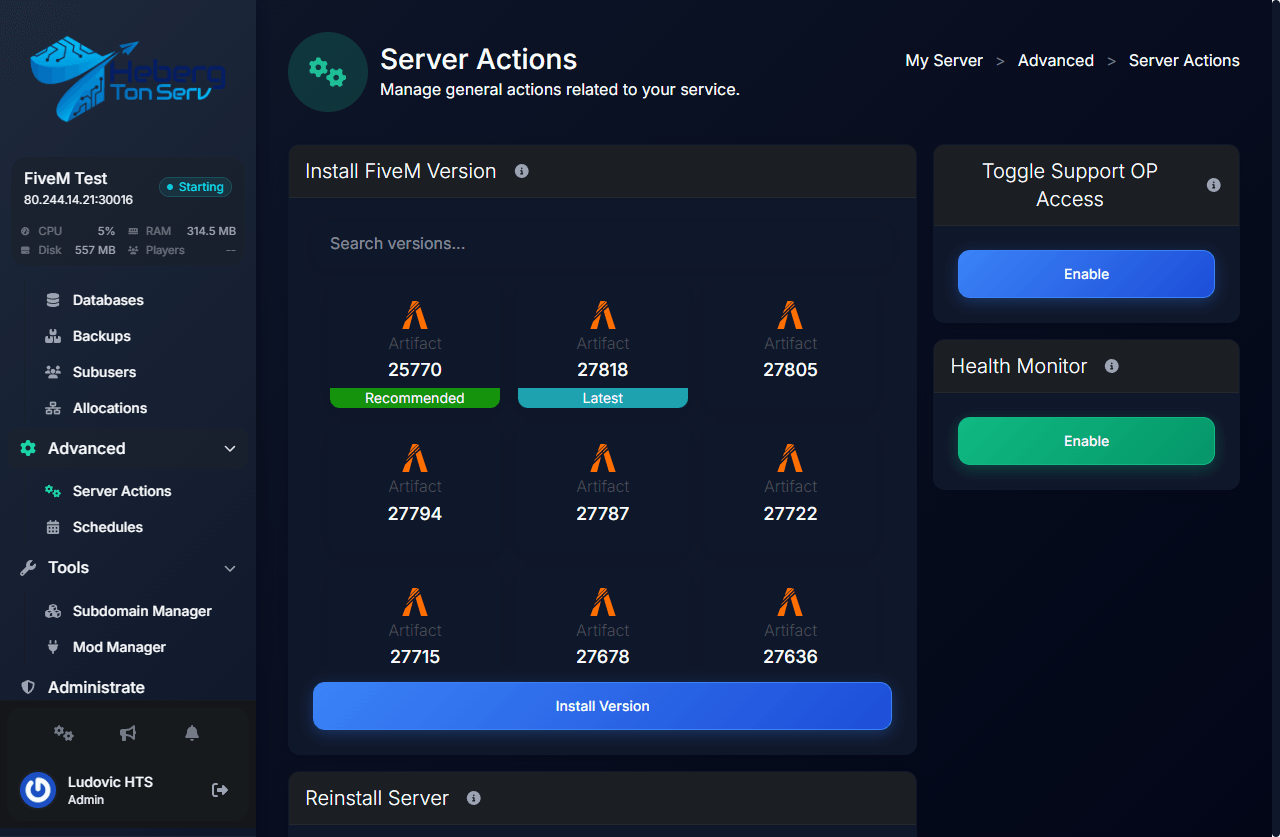1280x837 pixels.
Task: Click the Schedules calendar icon
Action: 53,527
